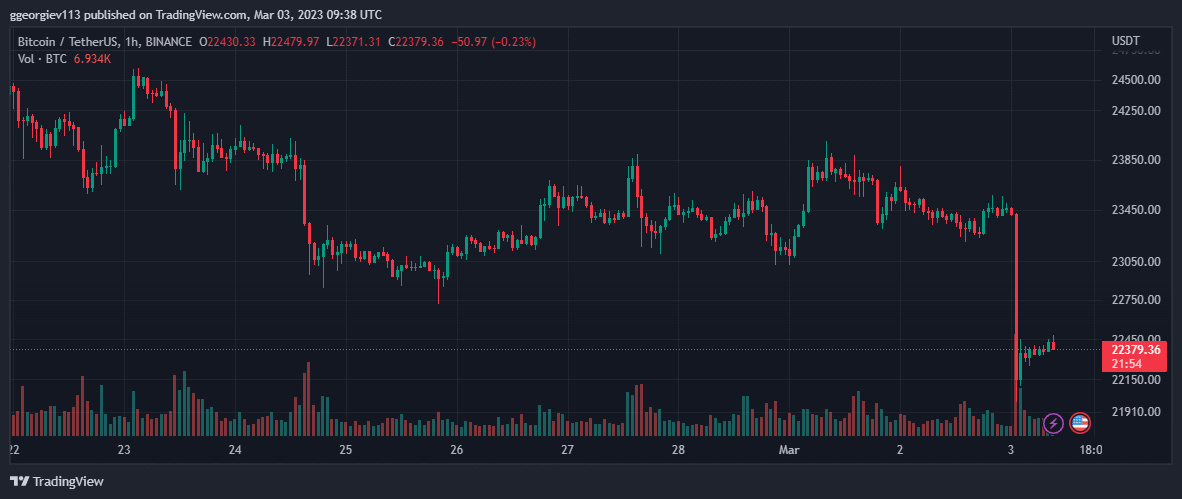Select the 25 date on time axis

(x=345, y=450)
